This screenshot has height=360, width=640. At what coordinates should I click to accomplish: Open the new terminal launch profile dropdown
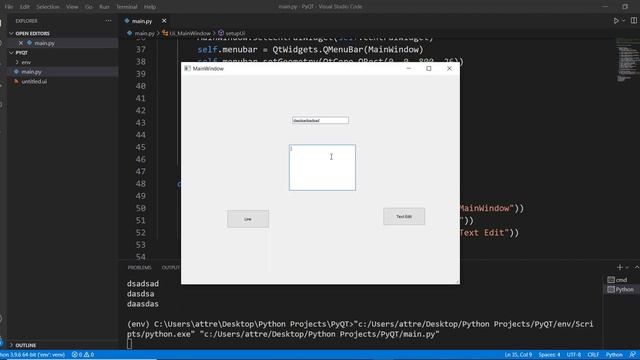(x=627, y=267)
